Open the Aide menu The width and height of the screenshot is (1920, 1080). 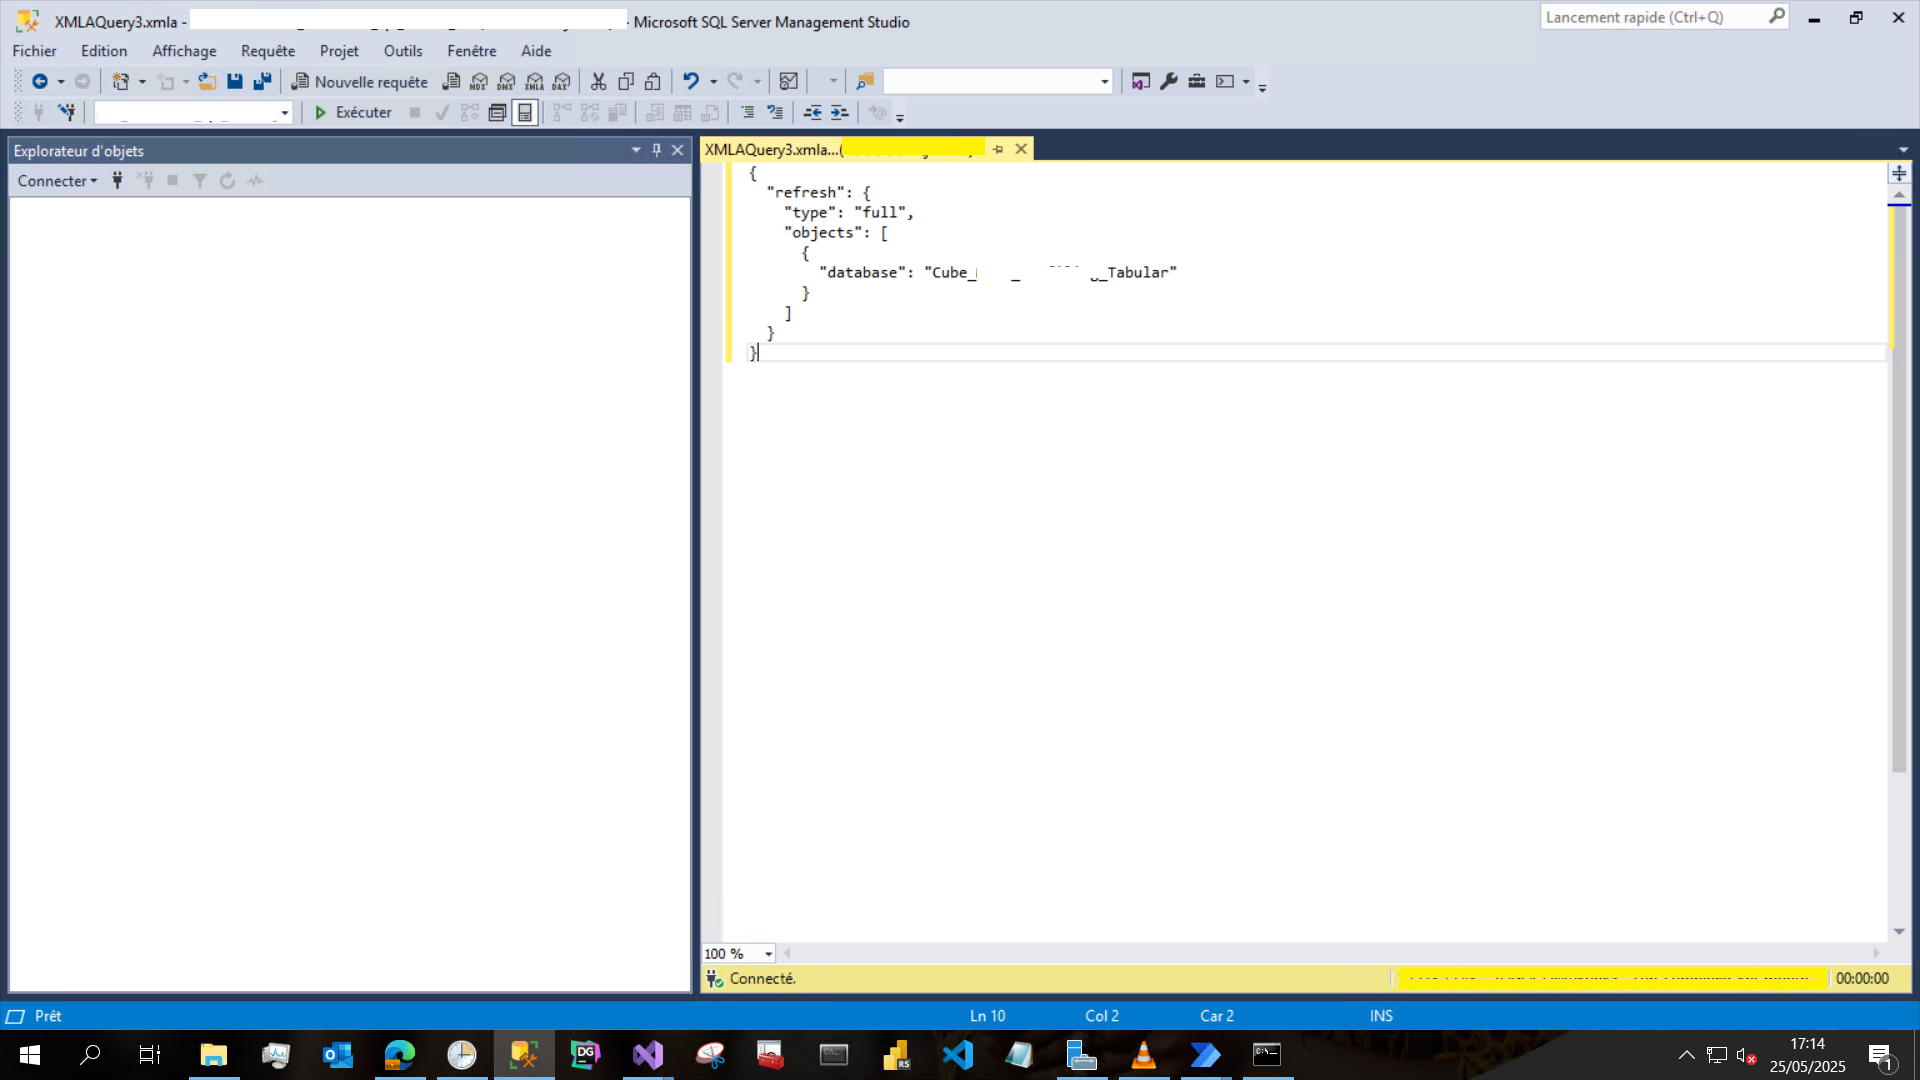536,51
